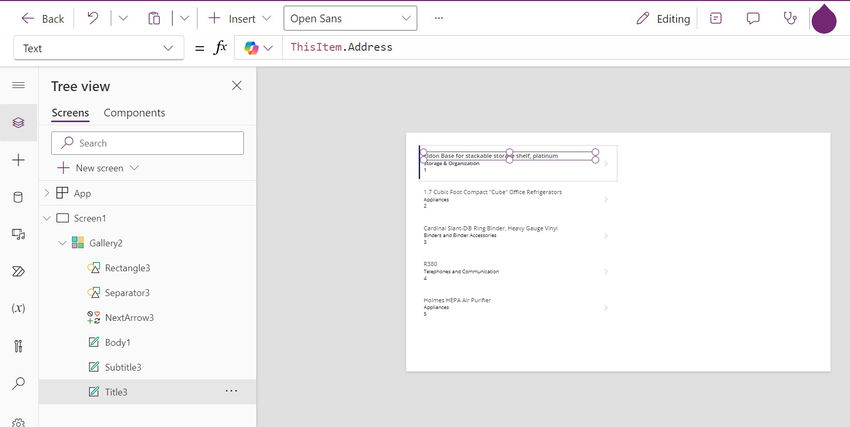Screen dimensions: 850x427
Task: Click the purple droplet avatar
Action: click(824, 20)
